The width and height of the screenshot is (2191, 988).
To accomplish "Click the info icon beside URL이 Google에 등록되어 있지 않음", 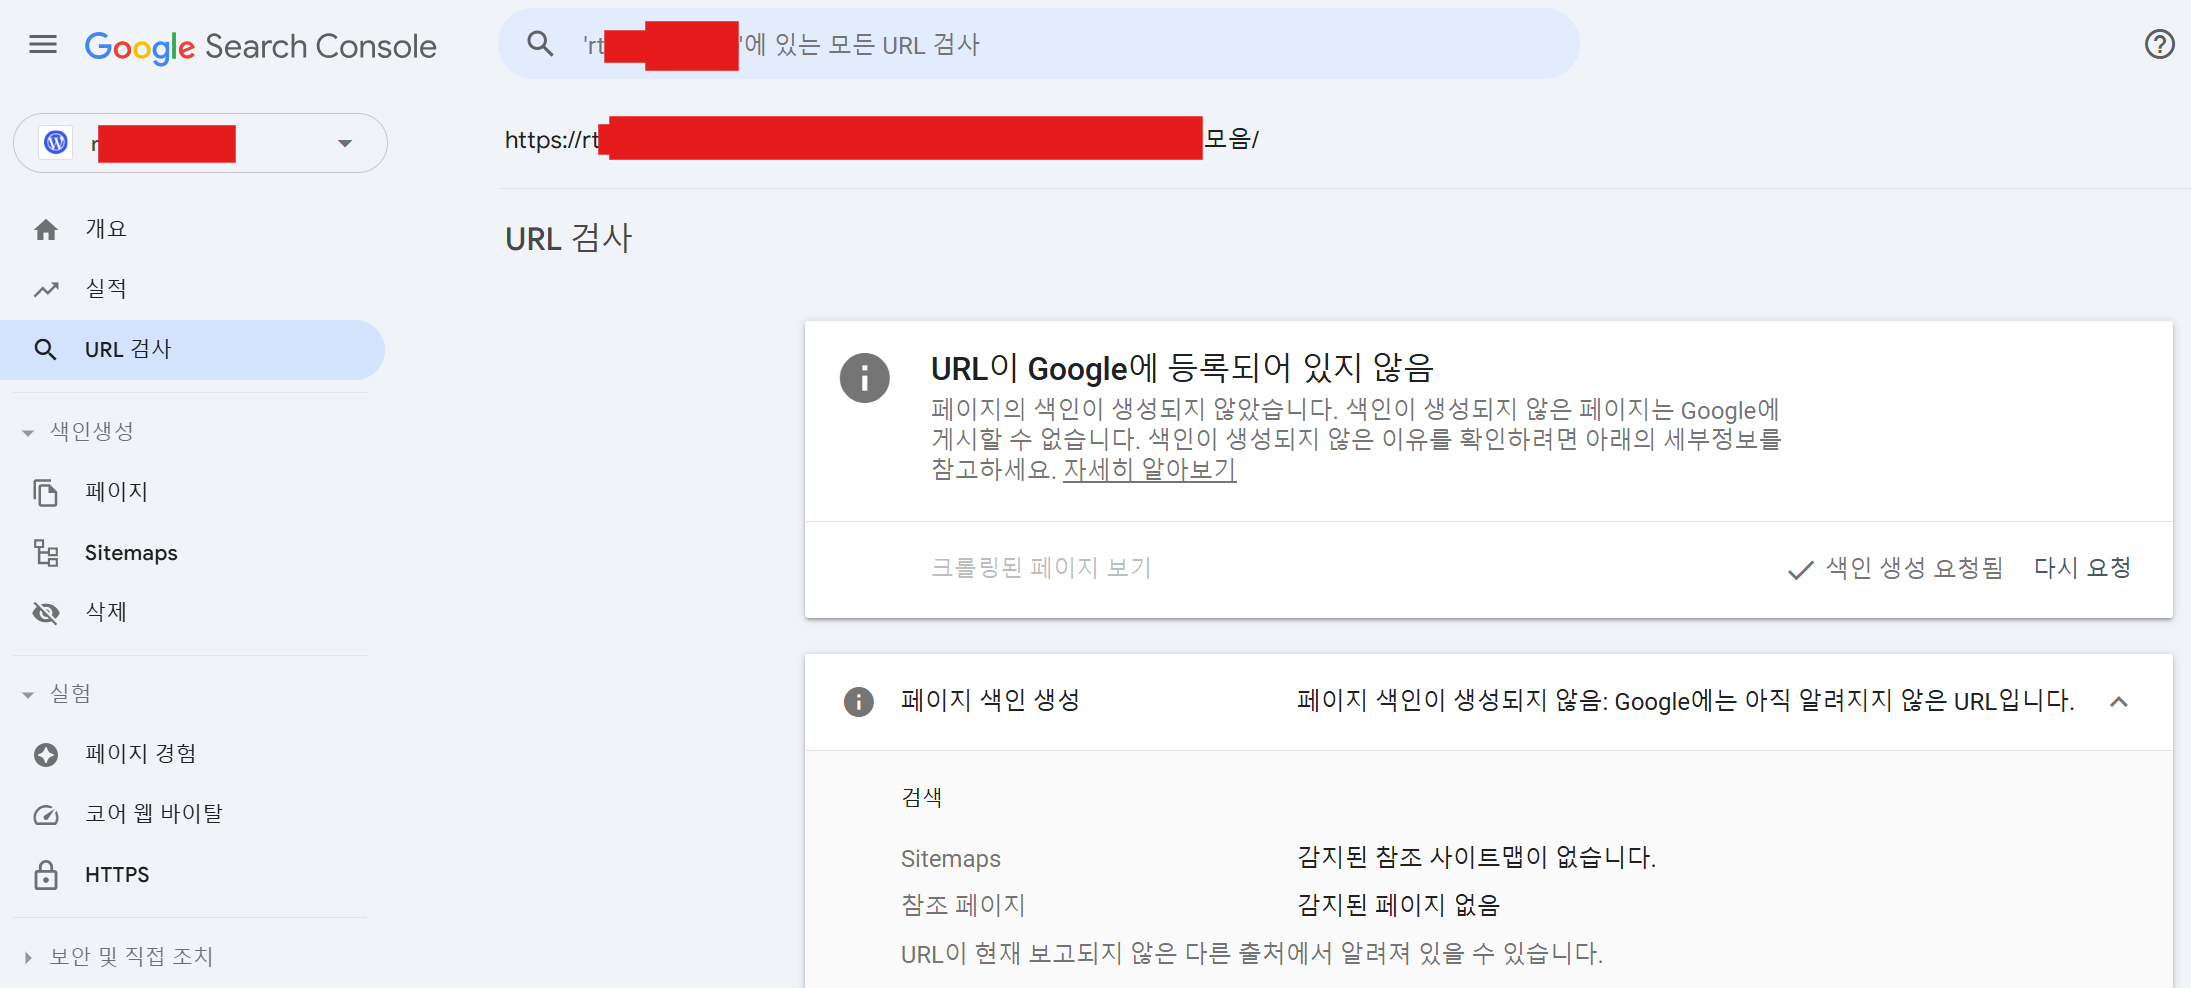I will (x=864, y=378).
